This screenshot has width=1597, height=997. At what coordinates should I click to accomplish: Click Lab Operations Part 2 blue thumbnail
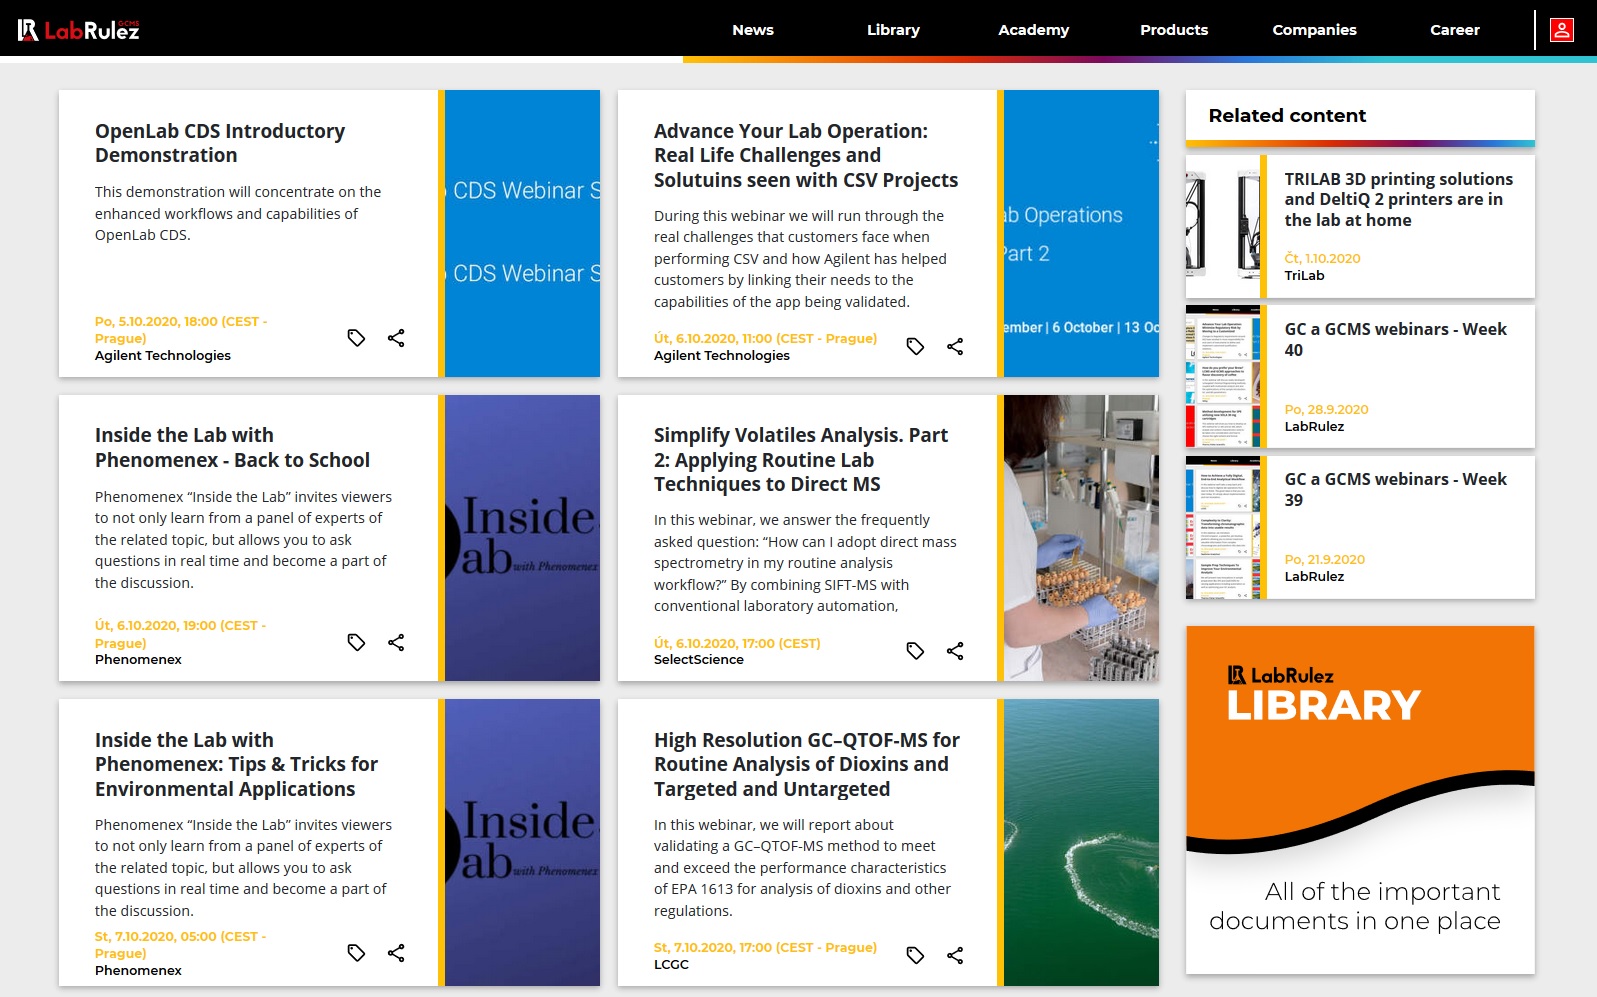[1081, 233]
